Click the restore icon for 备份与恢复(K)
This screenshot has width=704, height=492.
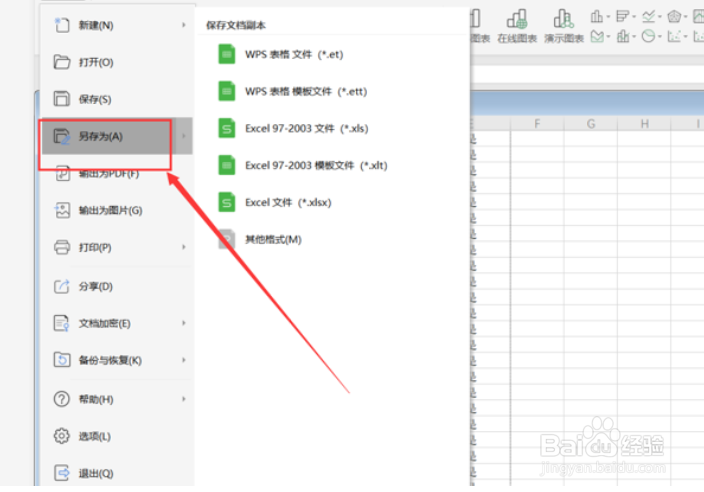click(x=62, y=360)
